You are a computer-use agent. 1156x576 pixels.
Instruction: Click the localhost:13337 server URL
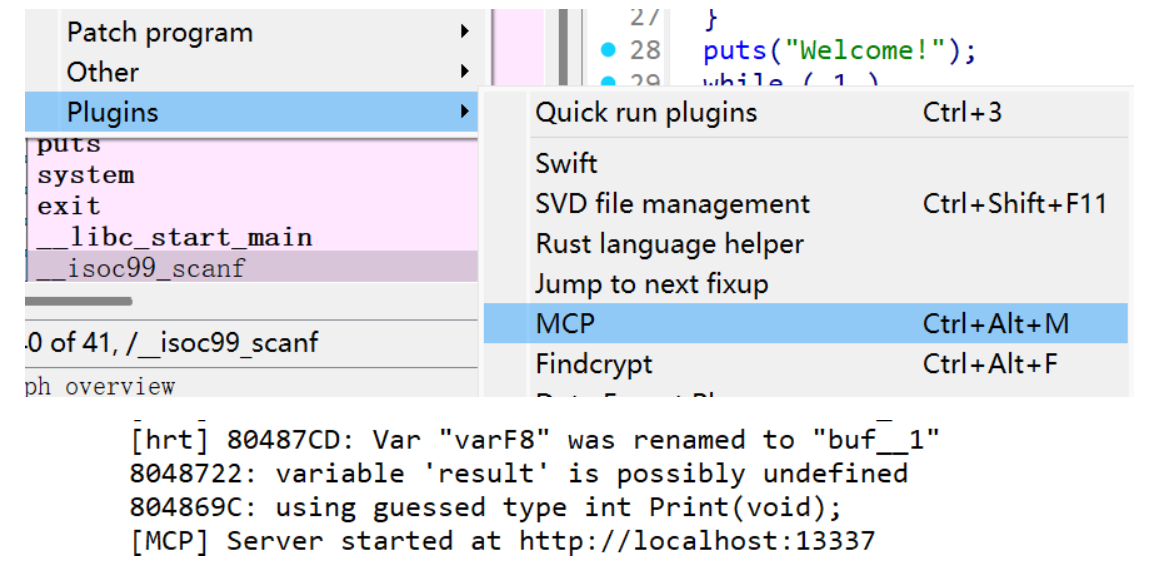pos(696,541)
